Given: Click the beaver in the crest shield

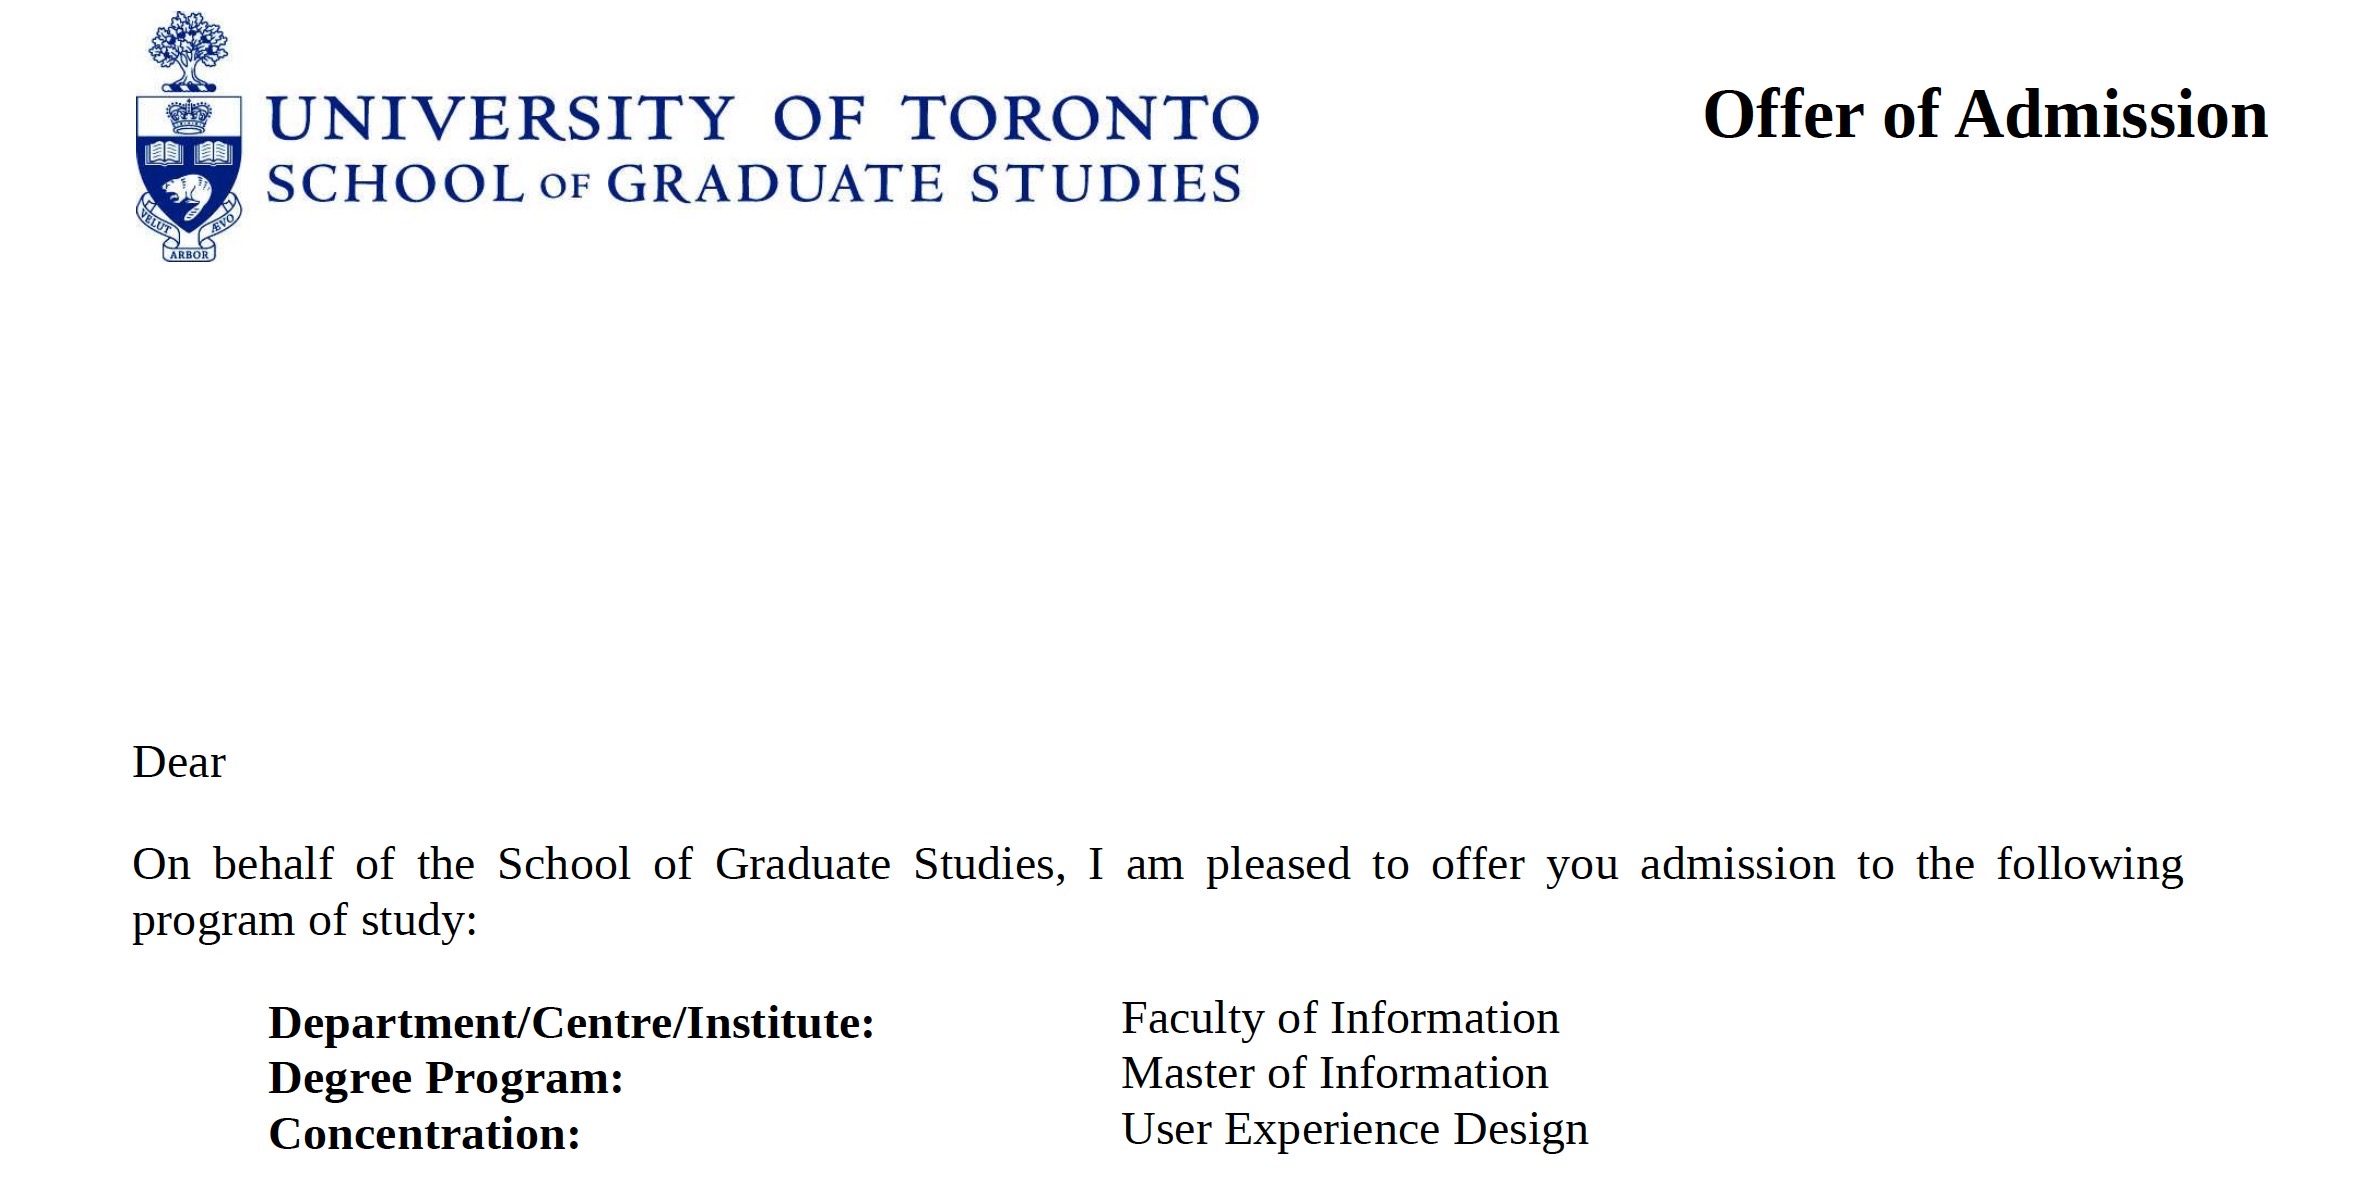Looking at the screenshot, I should (x=186, y=198).
